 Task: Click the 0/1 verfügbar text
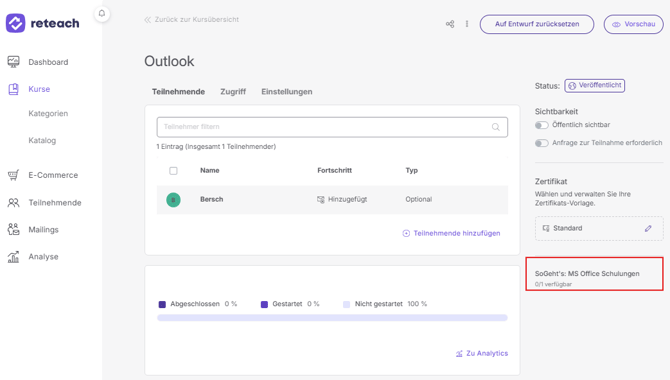tap(553, 284)
